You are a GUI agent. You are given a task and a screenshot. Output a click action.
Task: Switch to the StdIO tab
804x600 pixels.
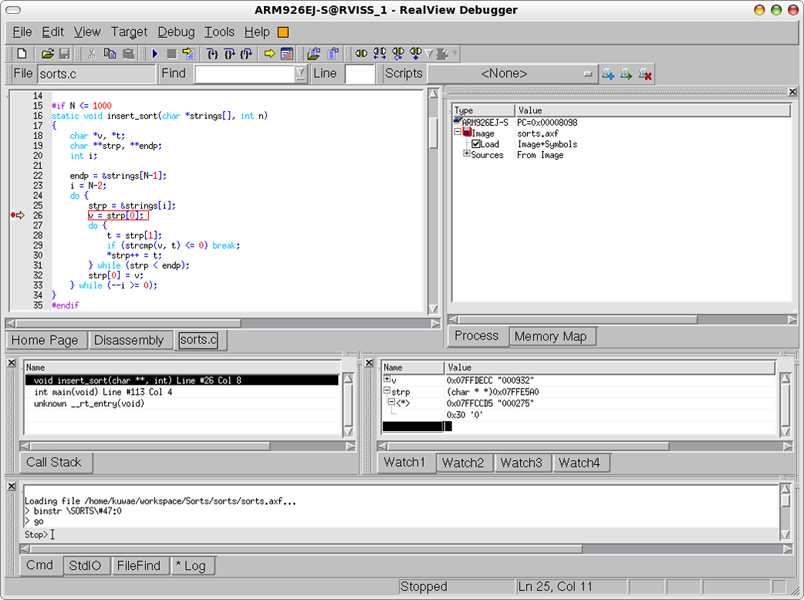[85, 566]
